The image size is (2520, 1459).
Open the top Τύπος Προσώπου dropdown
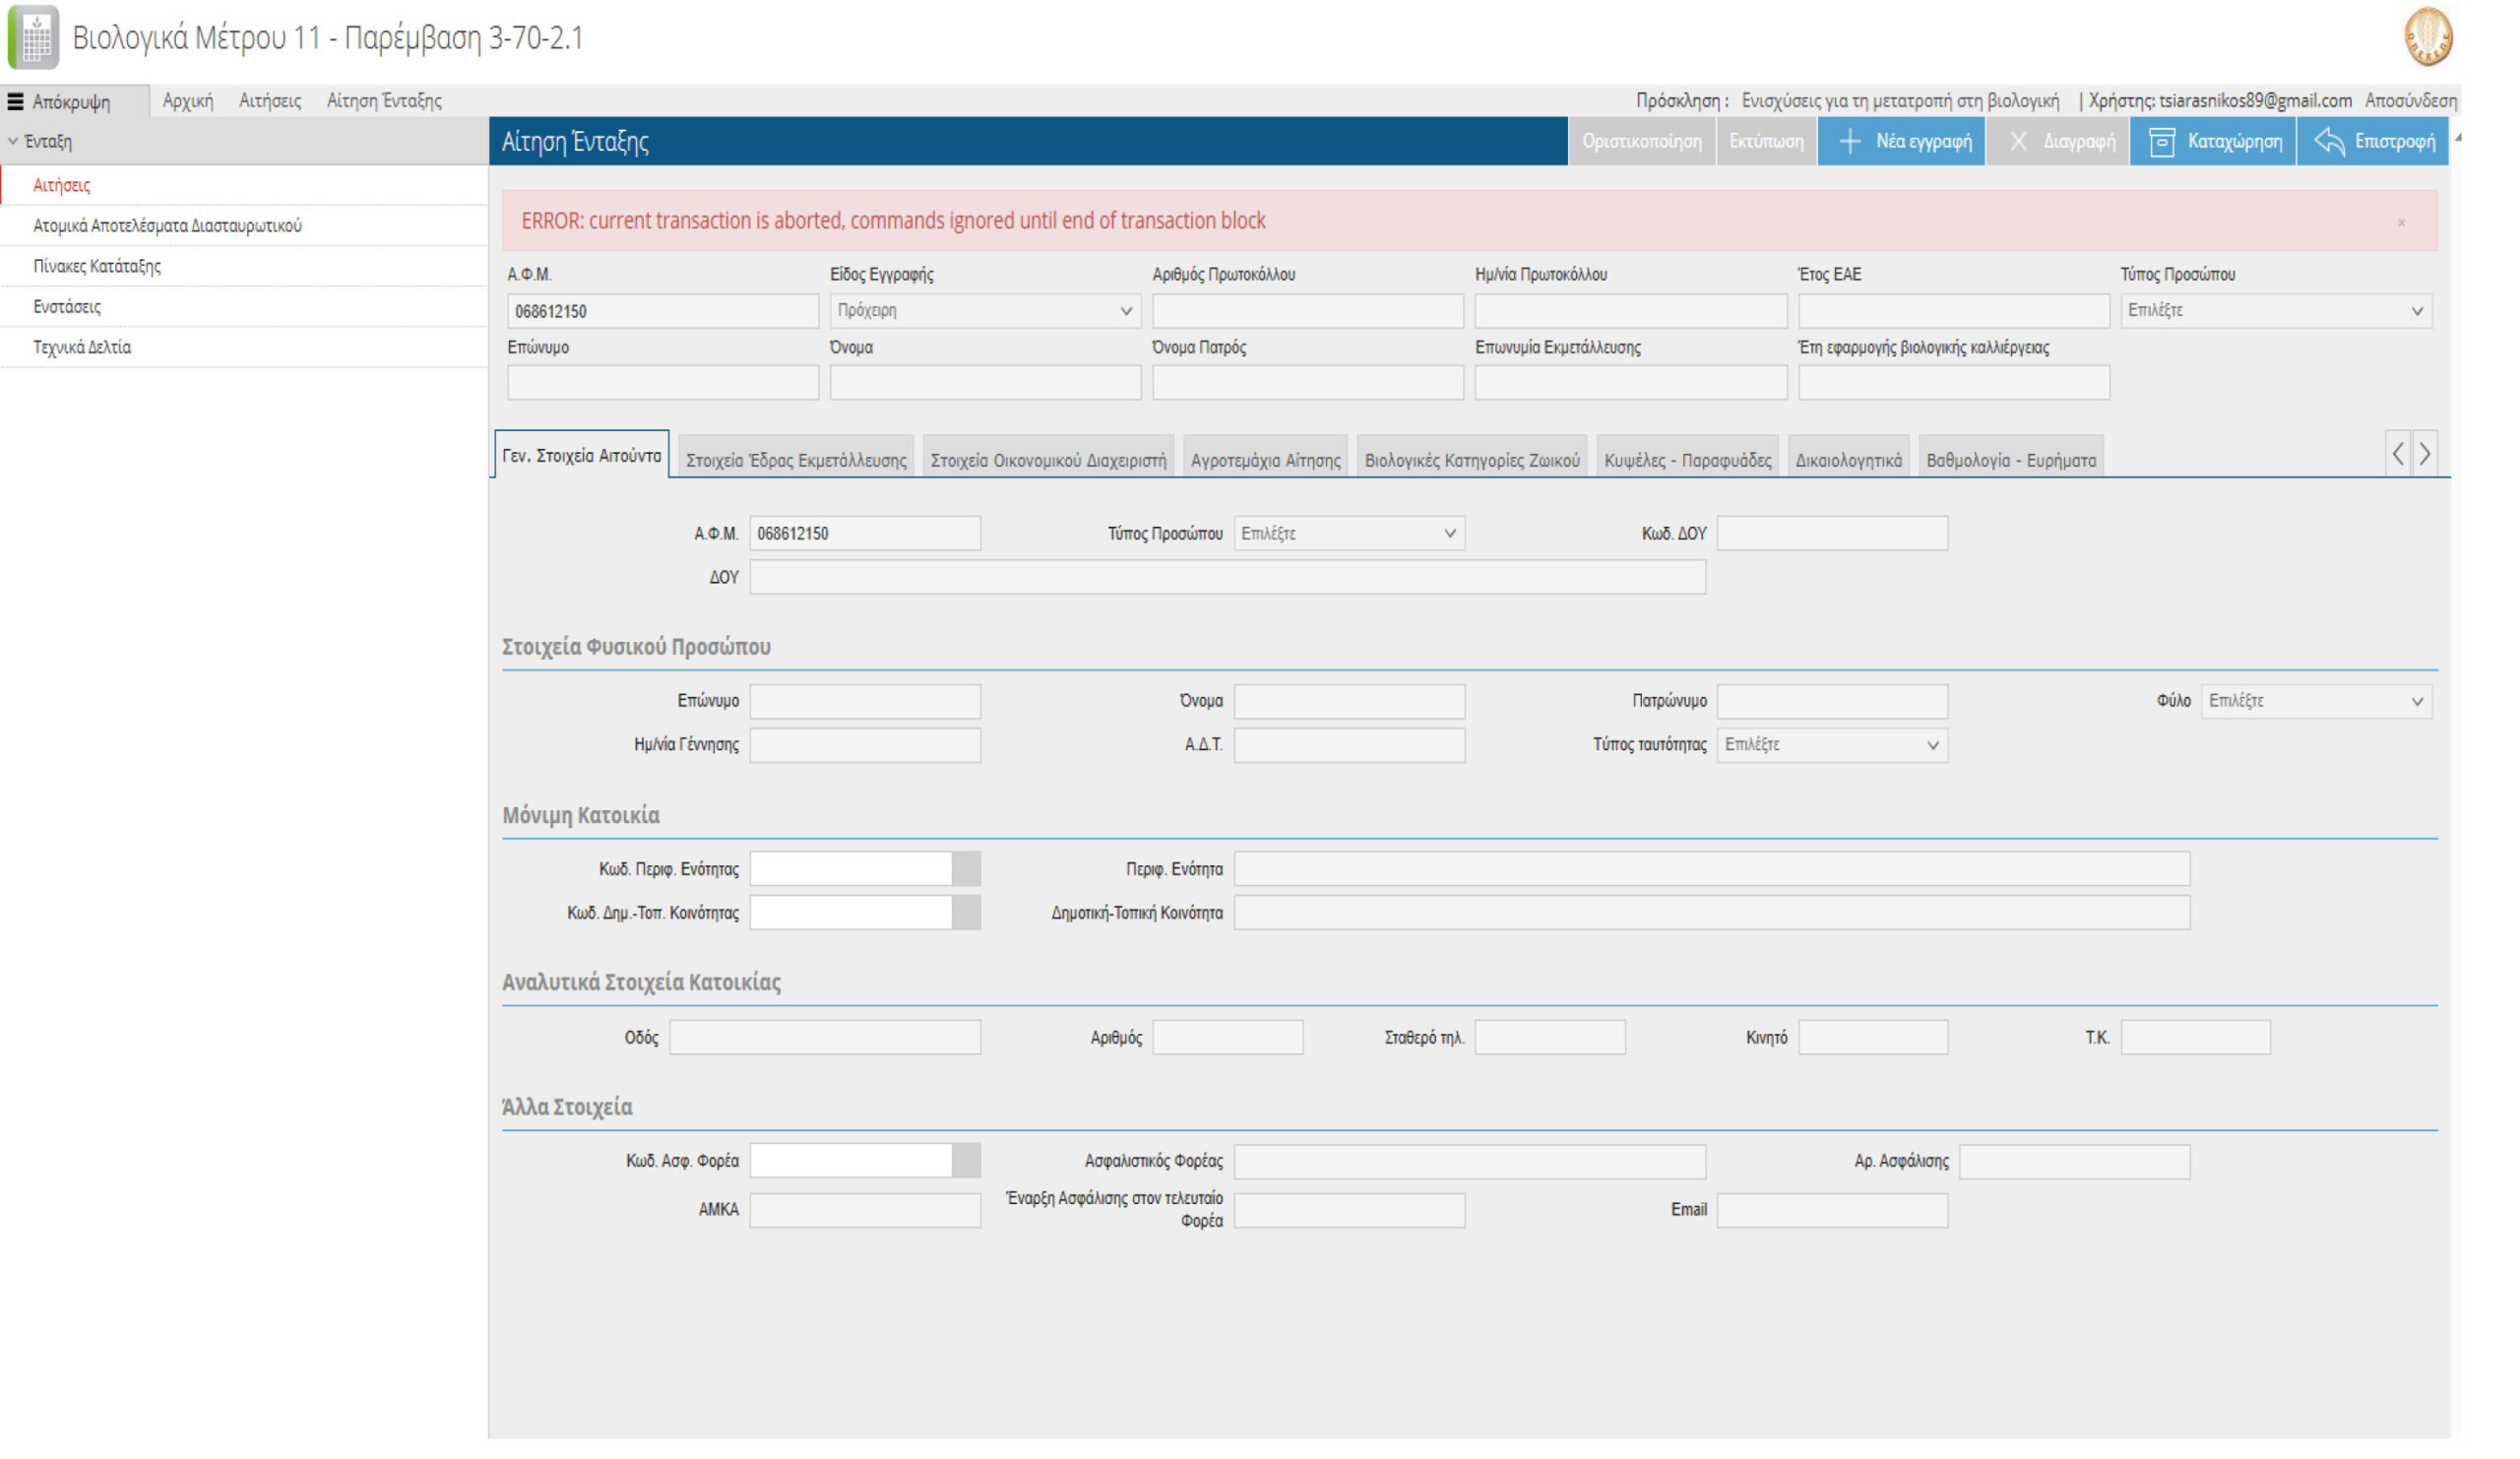click(2276, 310)
